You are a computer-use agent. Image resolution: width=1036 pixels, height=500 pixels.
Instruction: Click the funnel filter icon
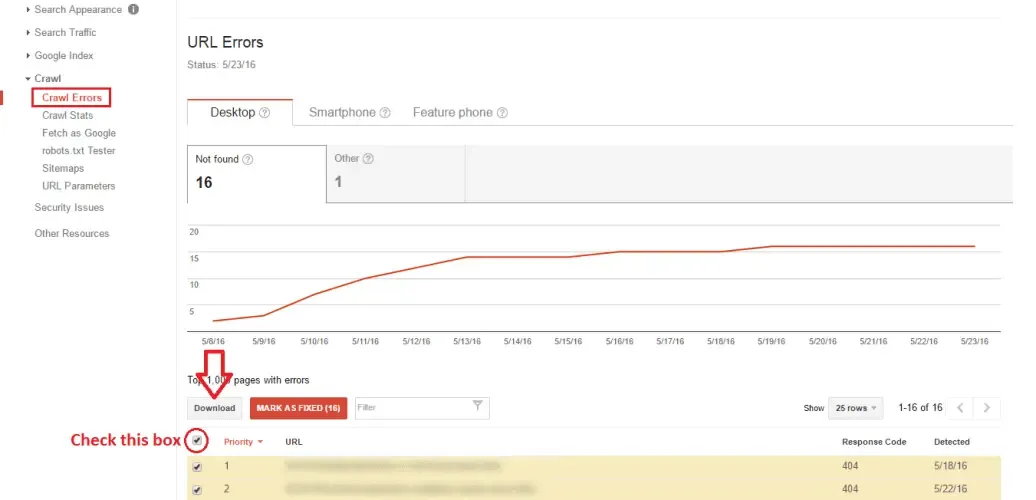pyautogui.click(x=478, y=406)
